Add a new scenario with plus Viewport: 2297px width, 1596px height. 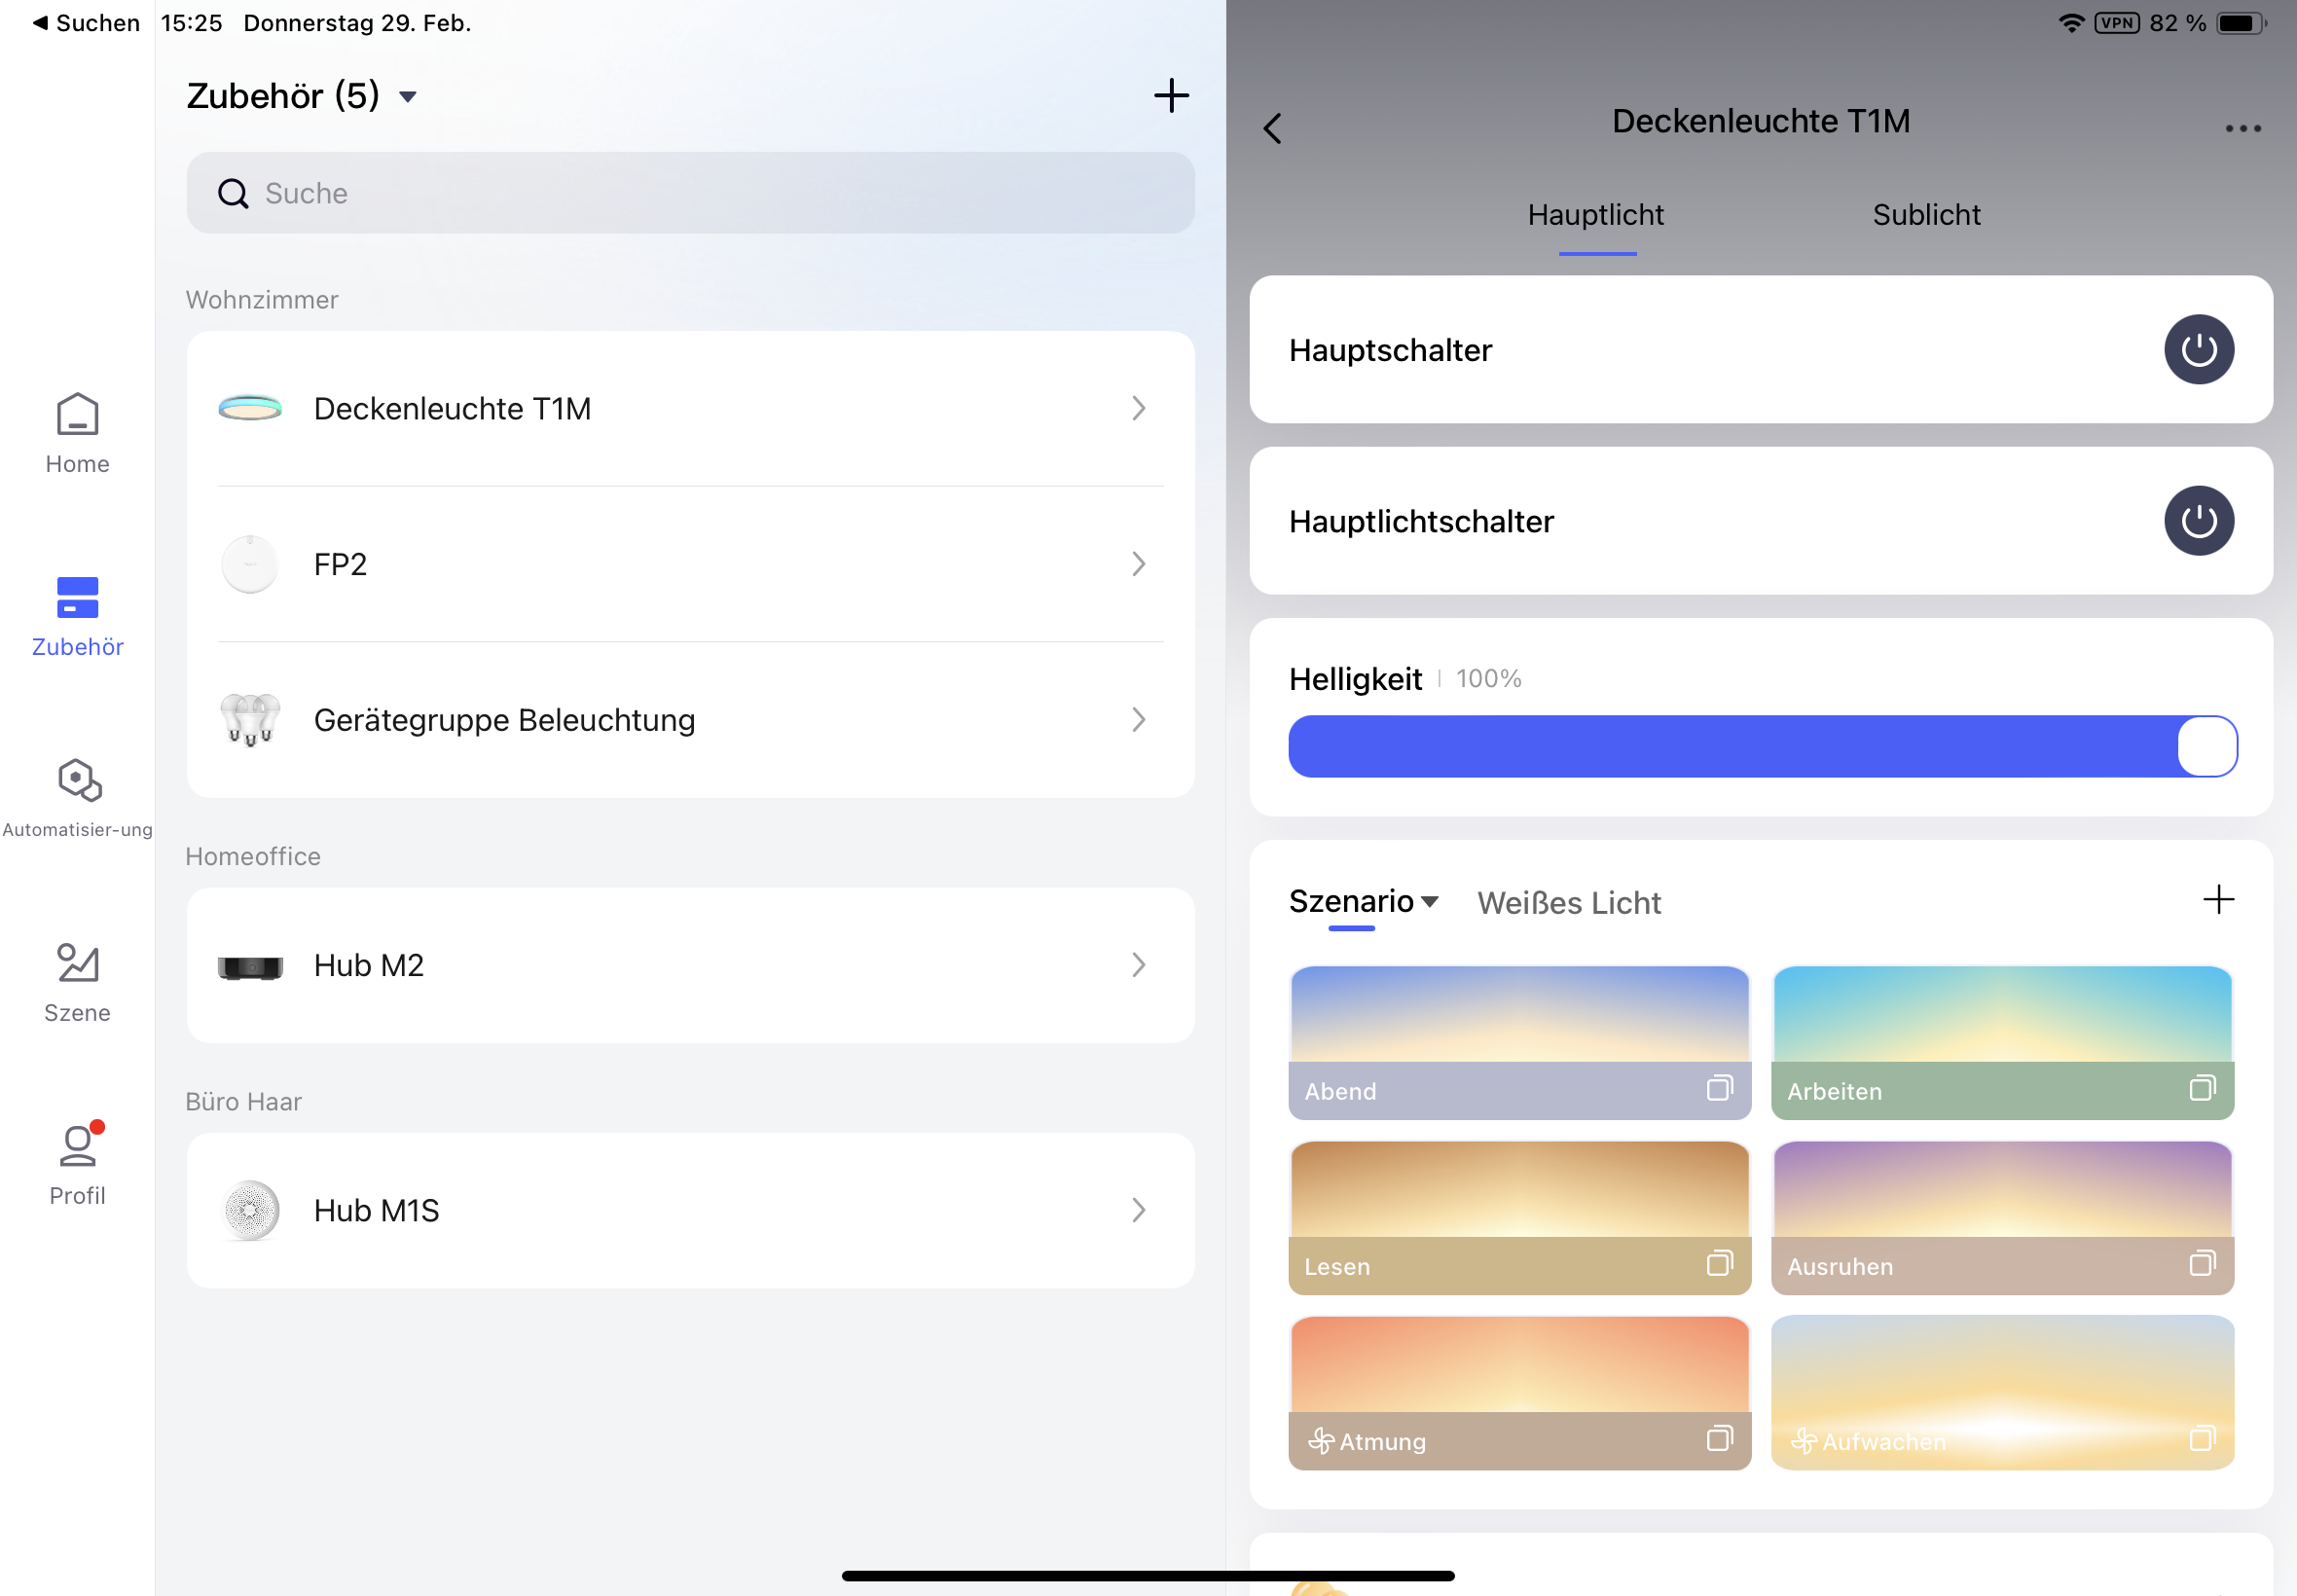(2217, 899)
